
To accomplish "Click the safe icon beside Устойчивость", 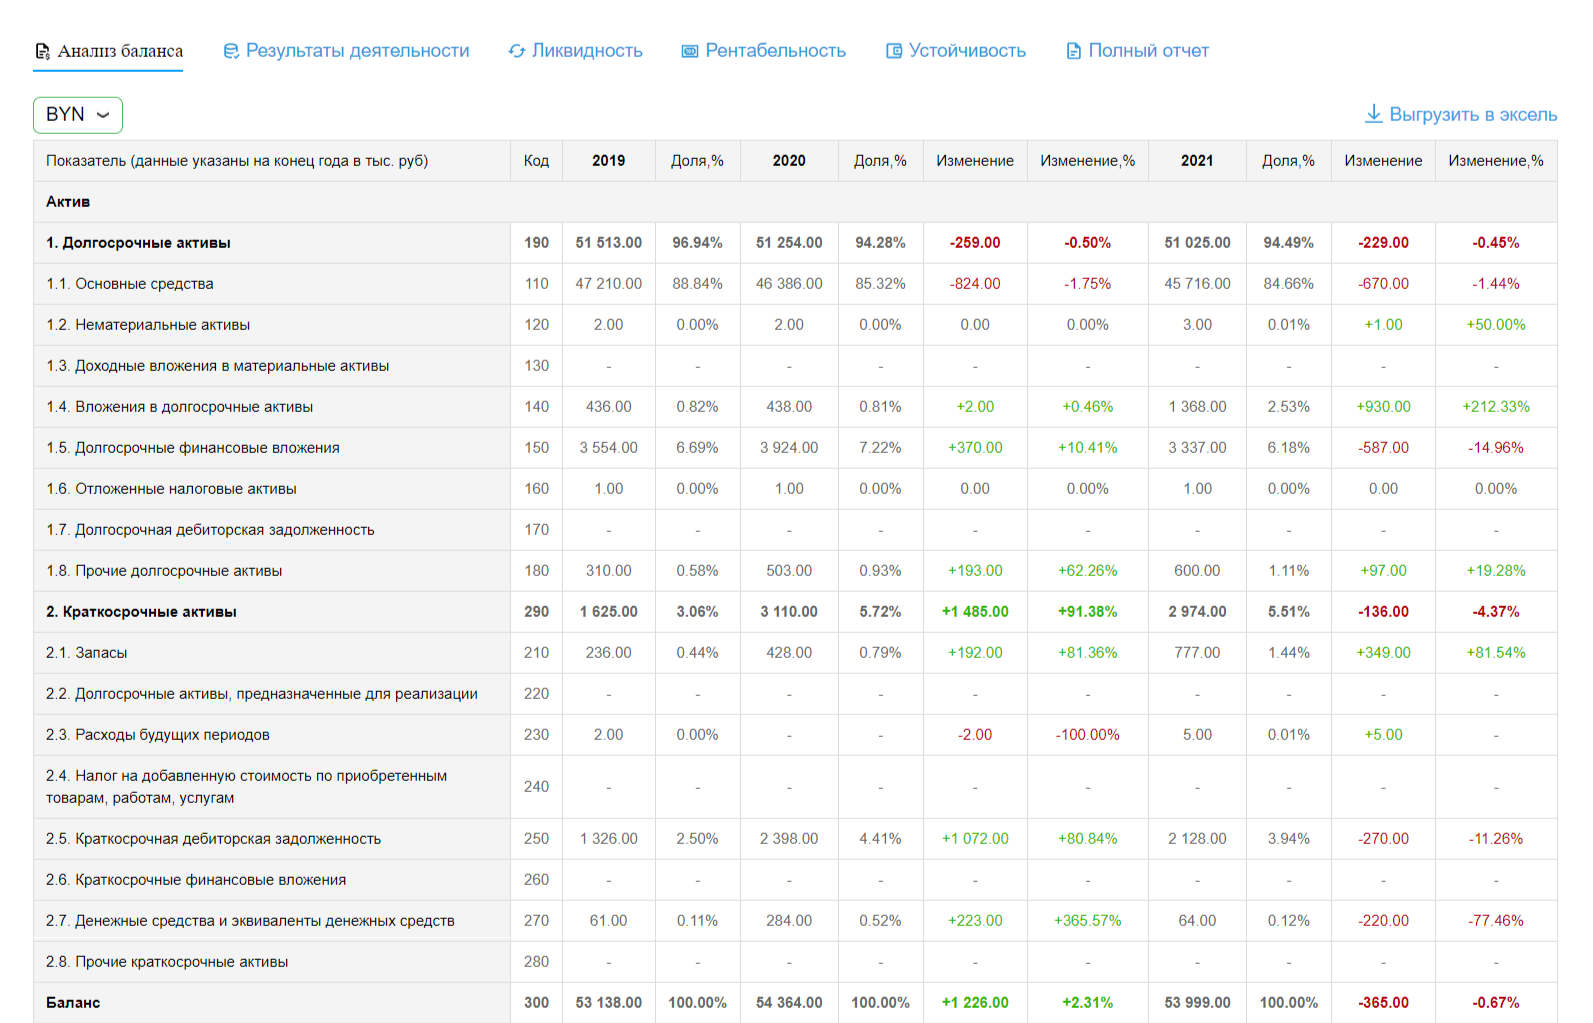I will [x=894, y=51].
